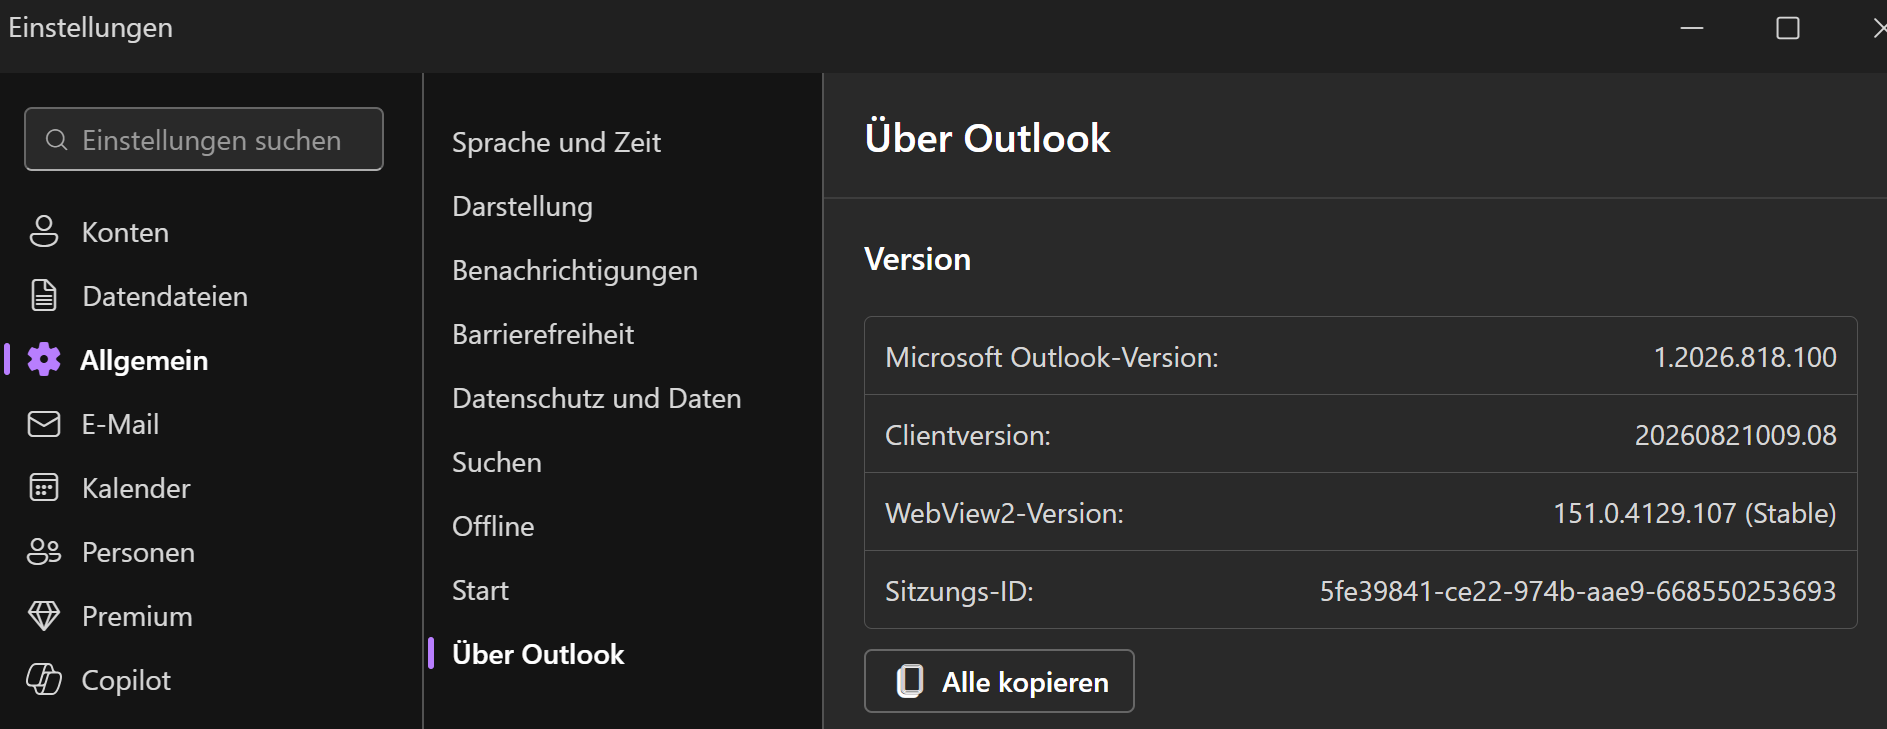Click the Sitzungs-ID value 5fe39841-ce22-974b-aae9-668550253693

(1578, 591)
